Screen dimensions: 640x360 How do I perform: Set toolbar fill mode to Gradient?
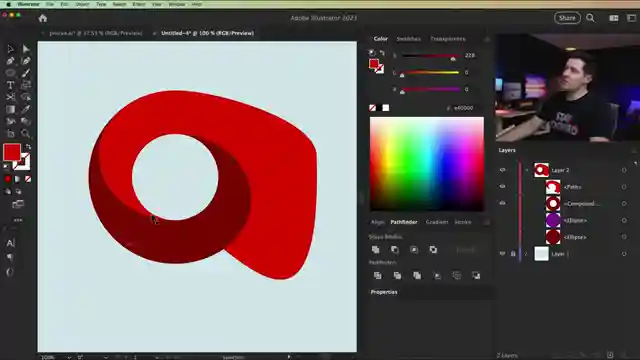(x=18, y=179)
